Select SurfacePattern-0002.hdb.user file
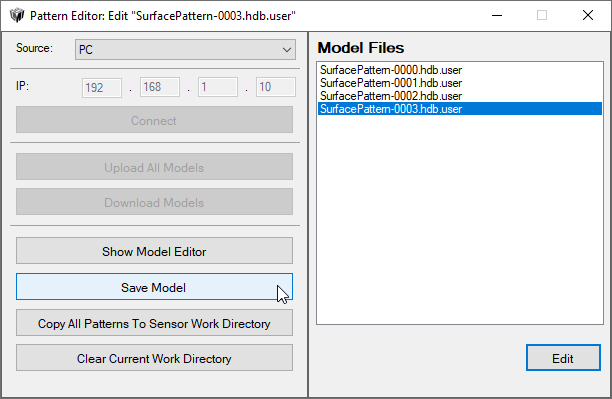This screenshot has height=399, width=612. (391, 96)
